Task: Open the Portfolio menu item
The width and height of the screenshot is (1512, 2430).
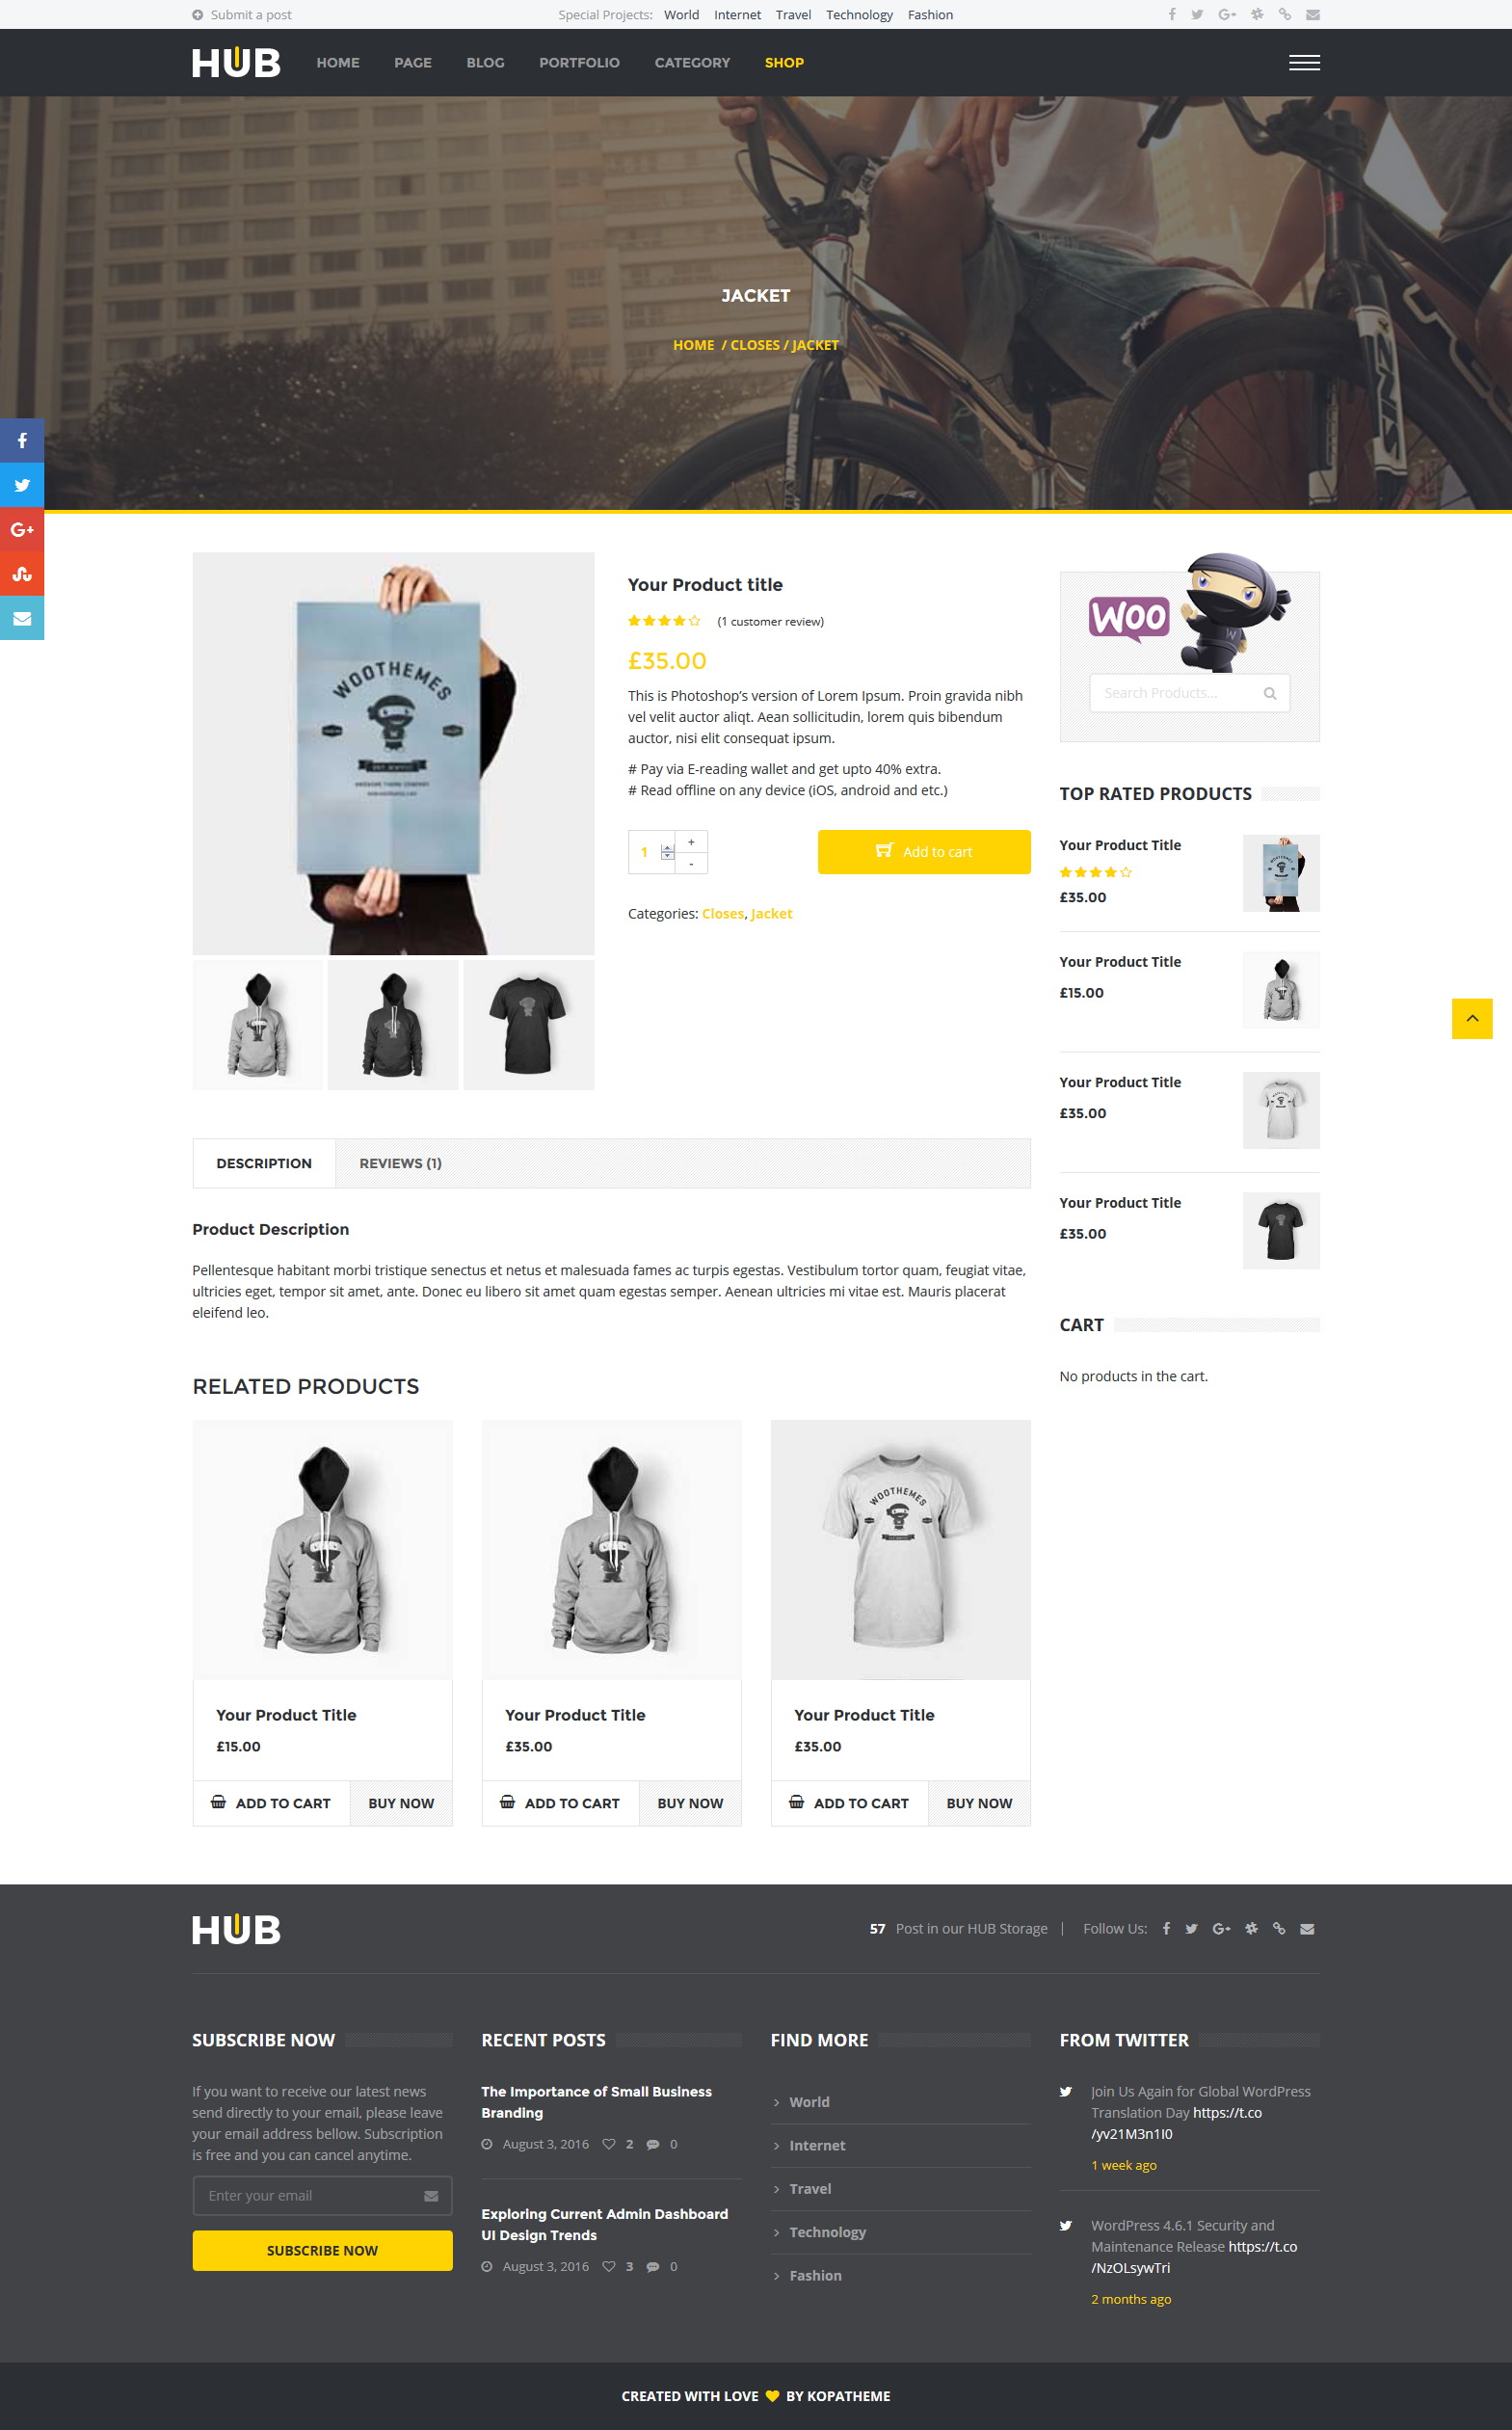Action: [x=579, y=62]
